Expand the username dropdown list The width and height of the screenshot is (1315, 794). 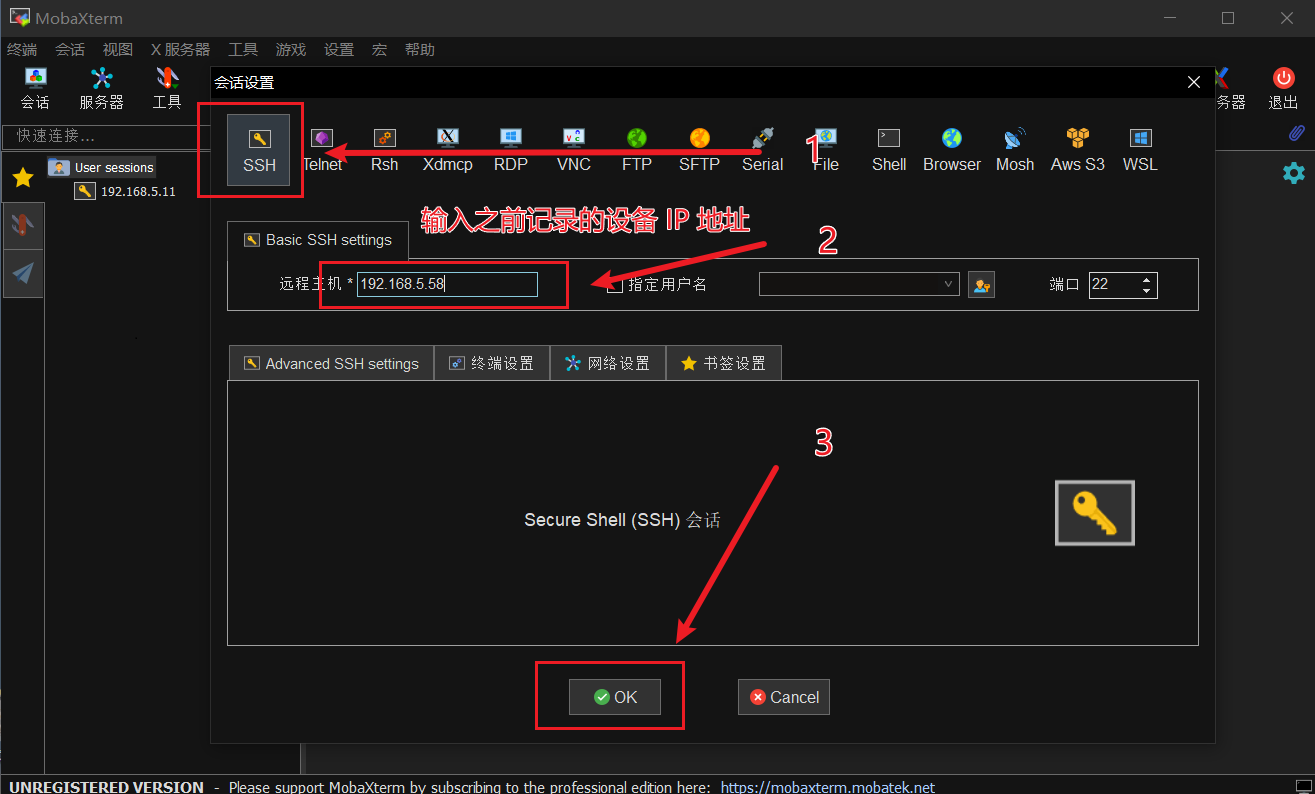pyautogui.click(x=949, y=285)
